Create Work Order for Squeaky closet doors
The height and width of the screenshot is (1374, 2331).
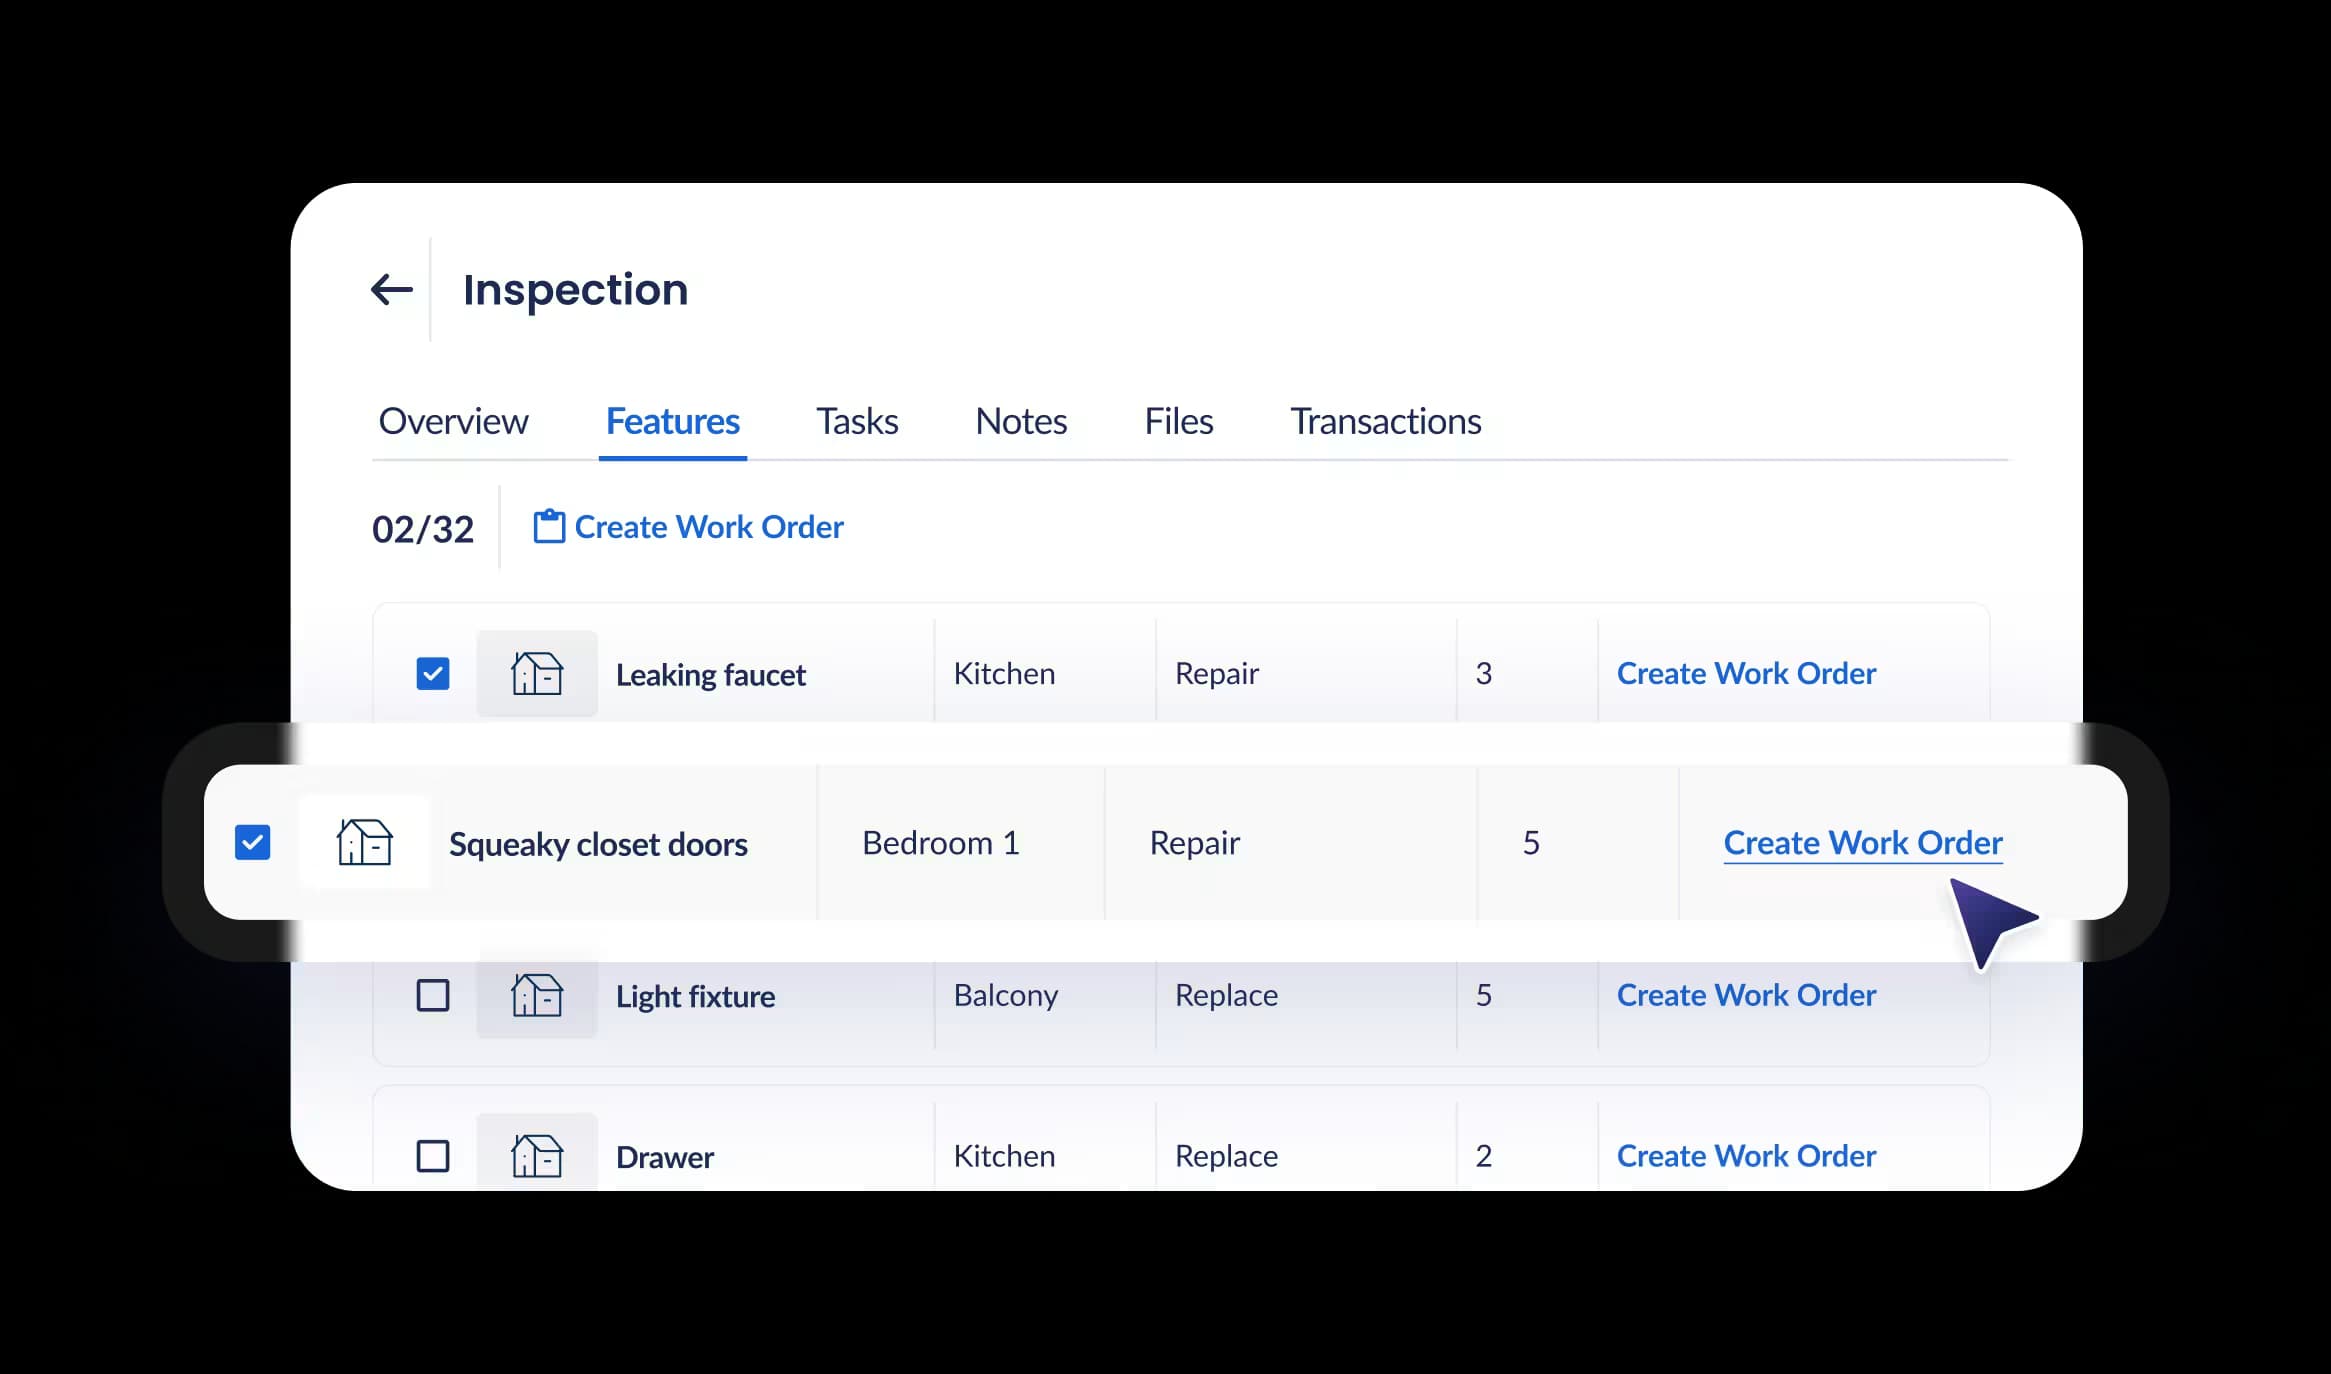(x=1863, y=843)
